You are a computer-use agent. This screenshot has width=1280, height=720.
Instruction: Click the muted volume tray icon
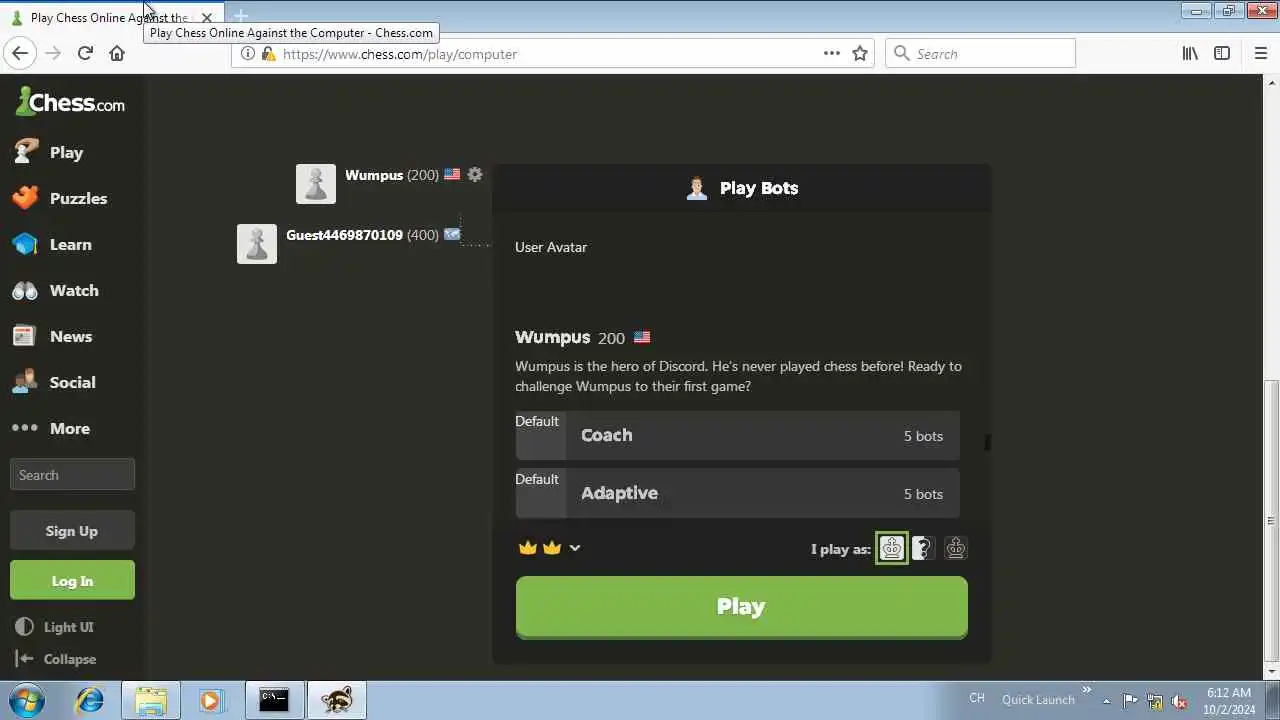coord(1180,701)
